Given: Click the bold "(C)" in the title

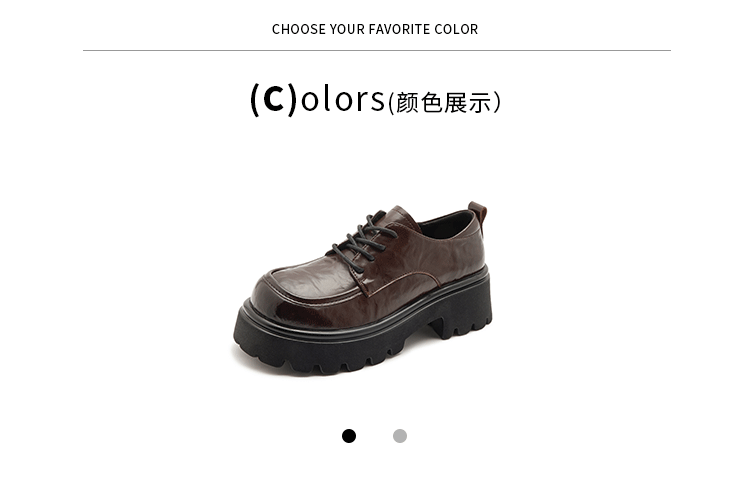Looking at the screenshot, I should pos(274,99).
